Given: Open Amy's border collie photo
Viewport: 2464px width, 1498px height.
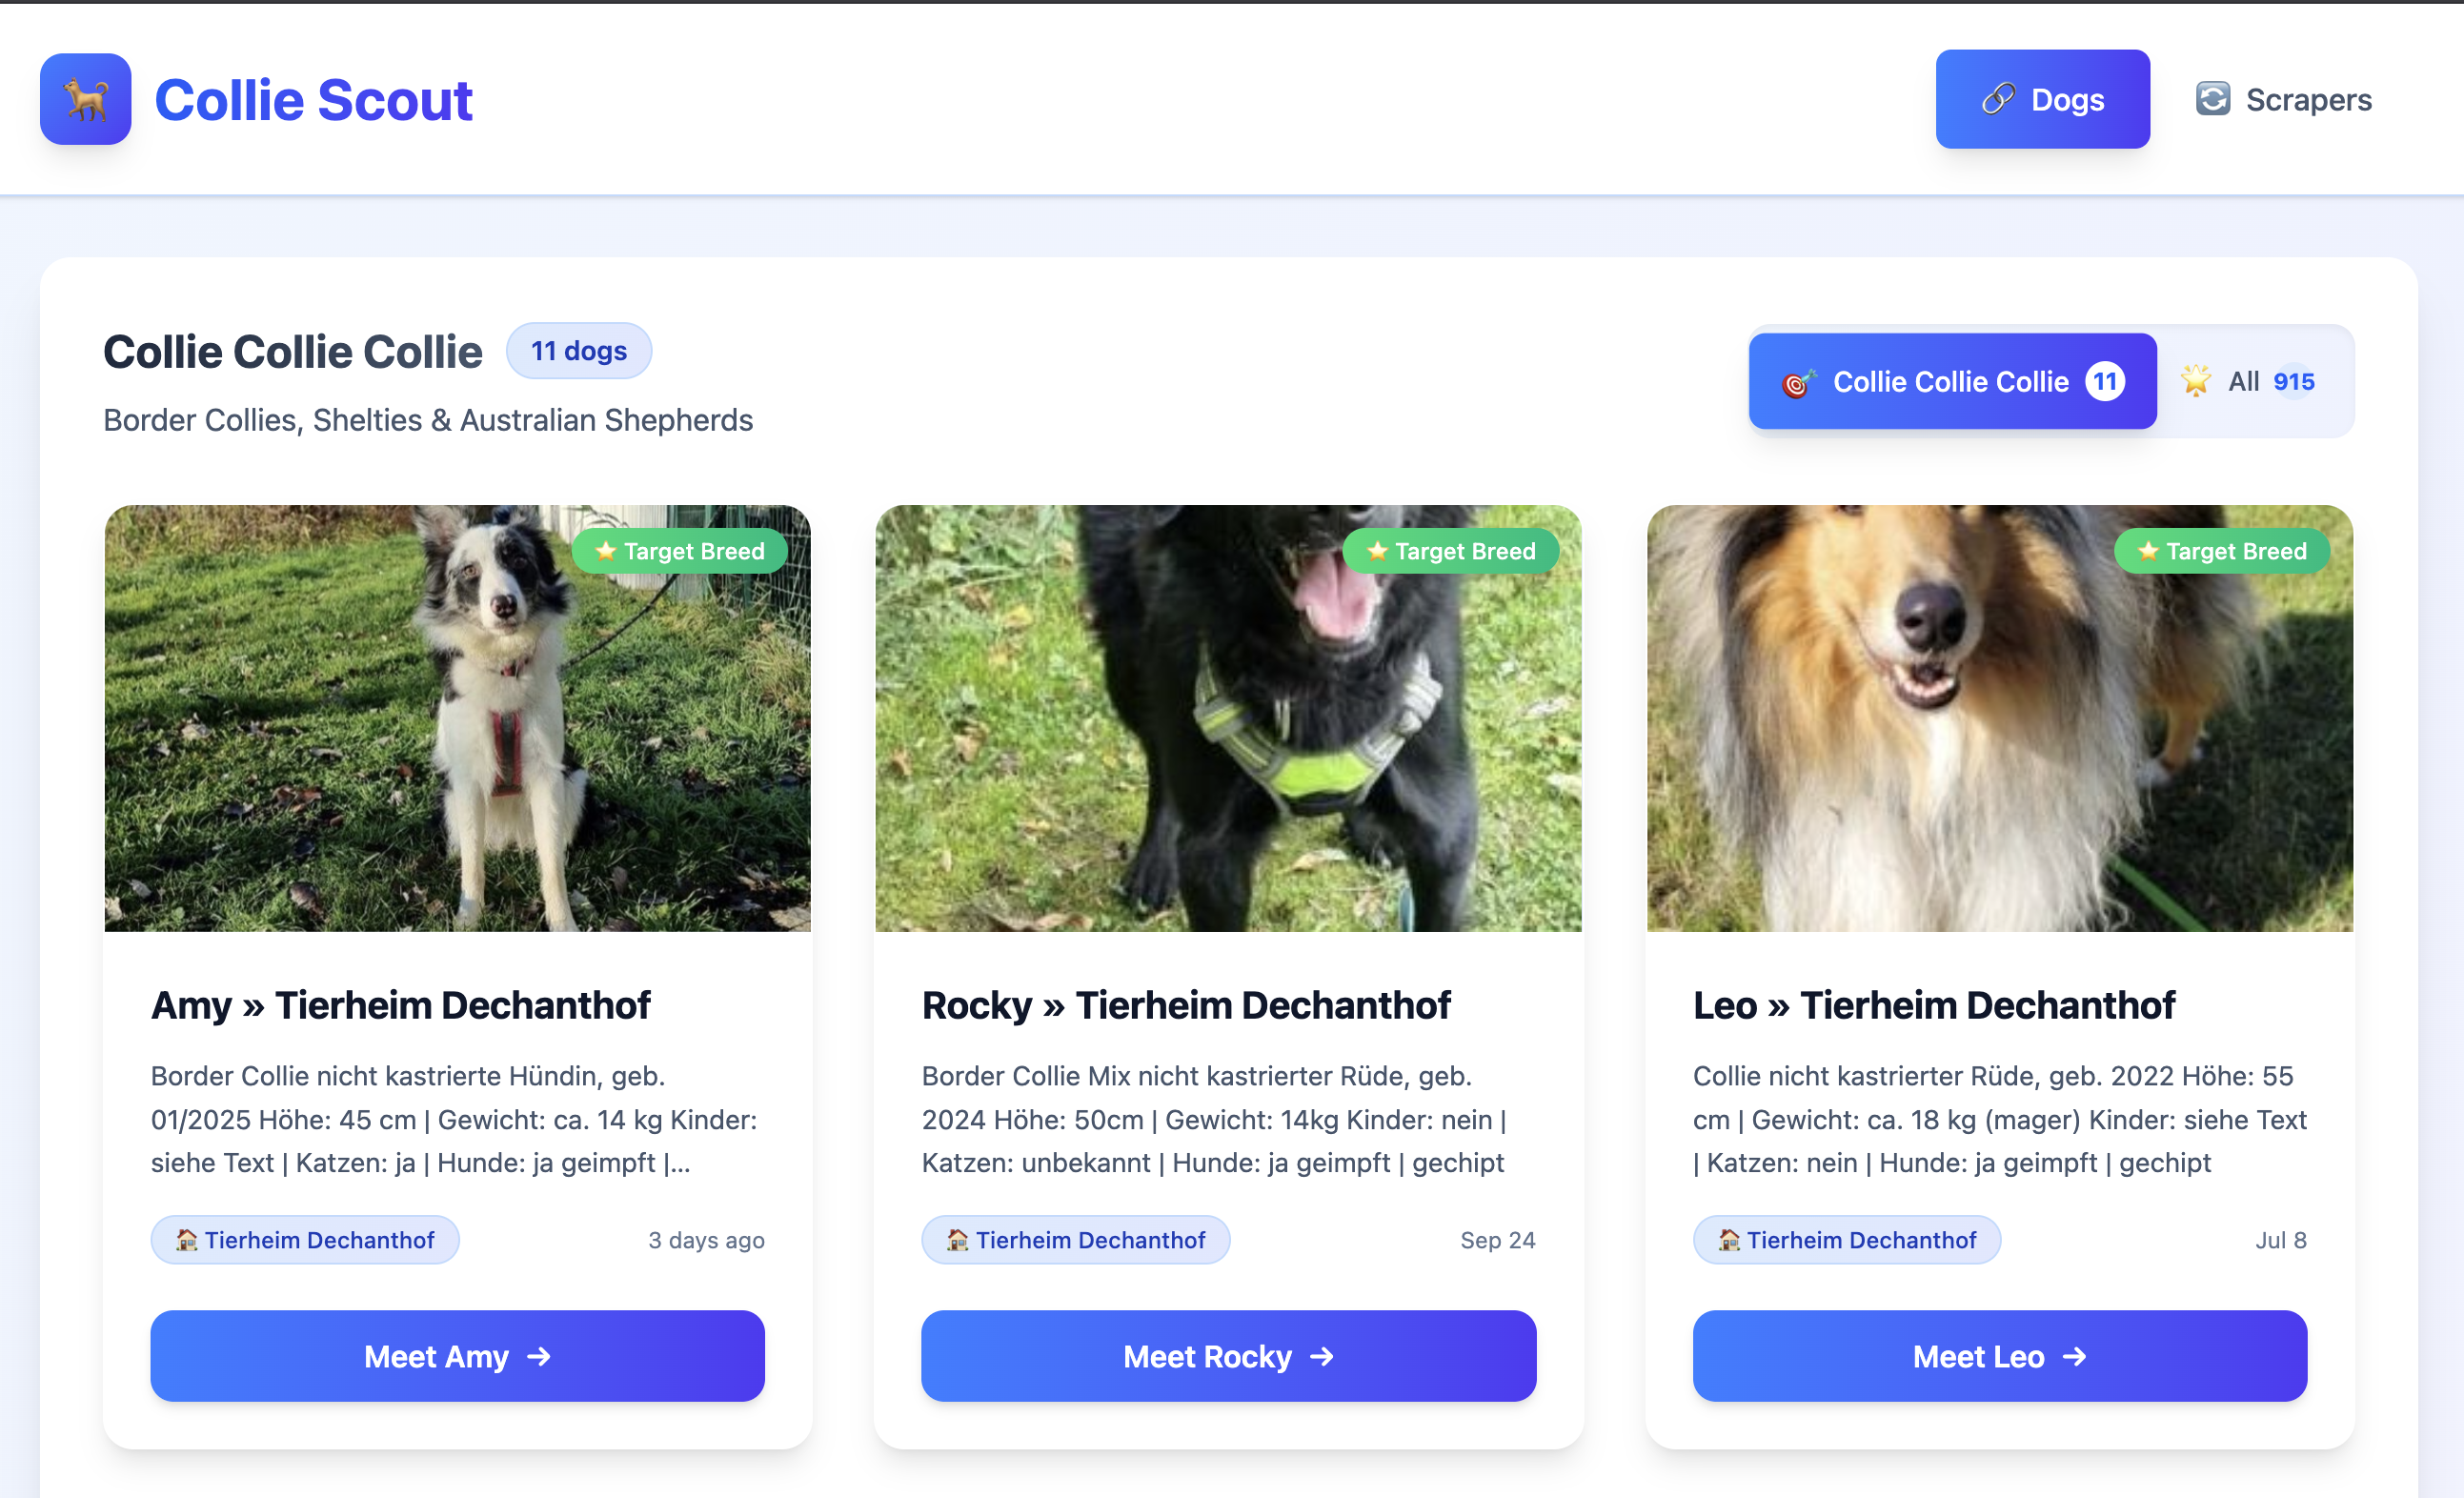Looking at the screenshot, I should click(x=457, y=718).
